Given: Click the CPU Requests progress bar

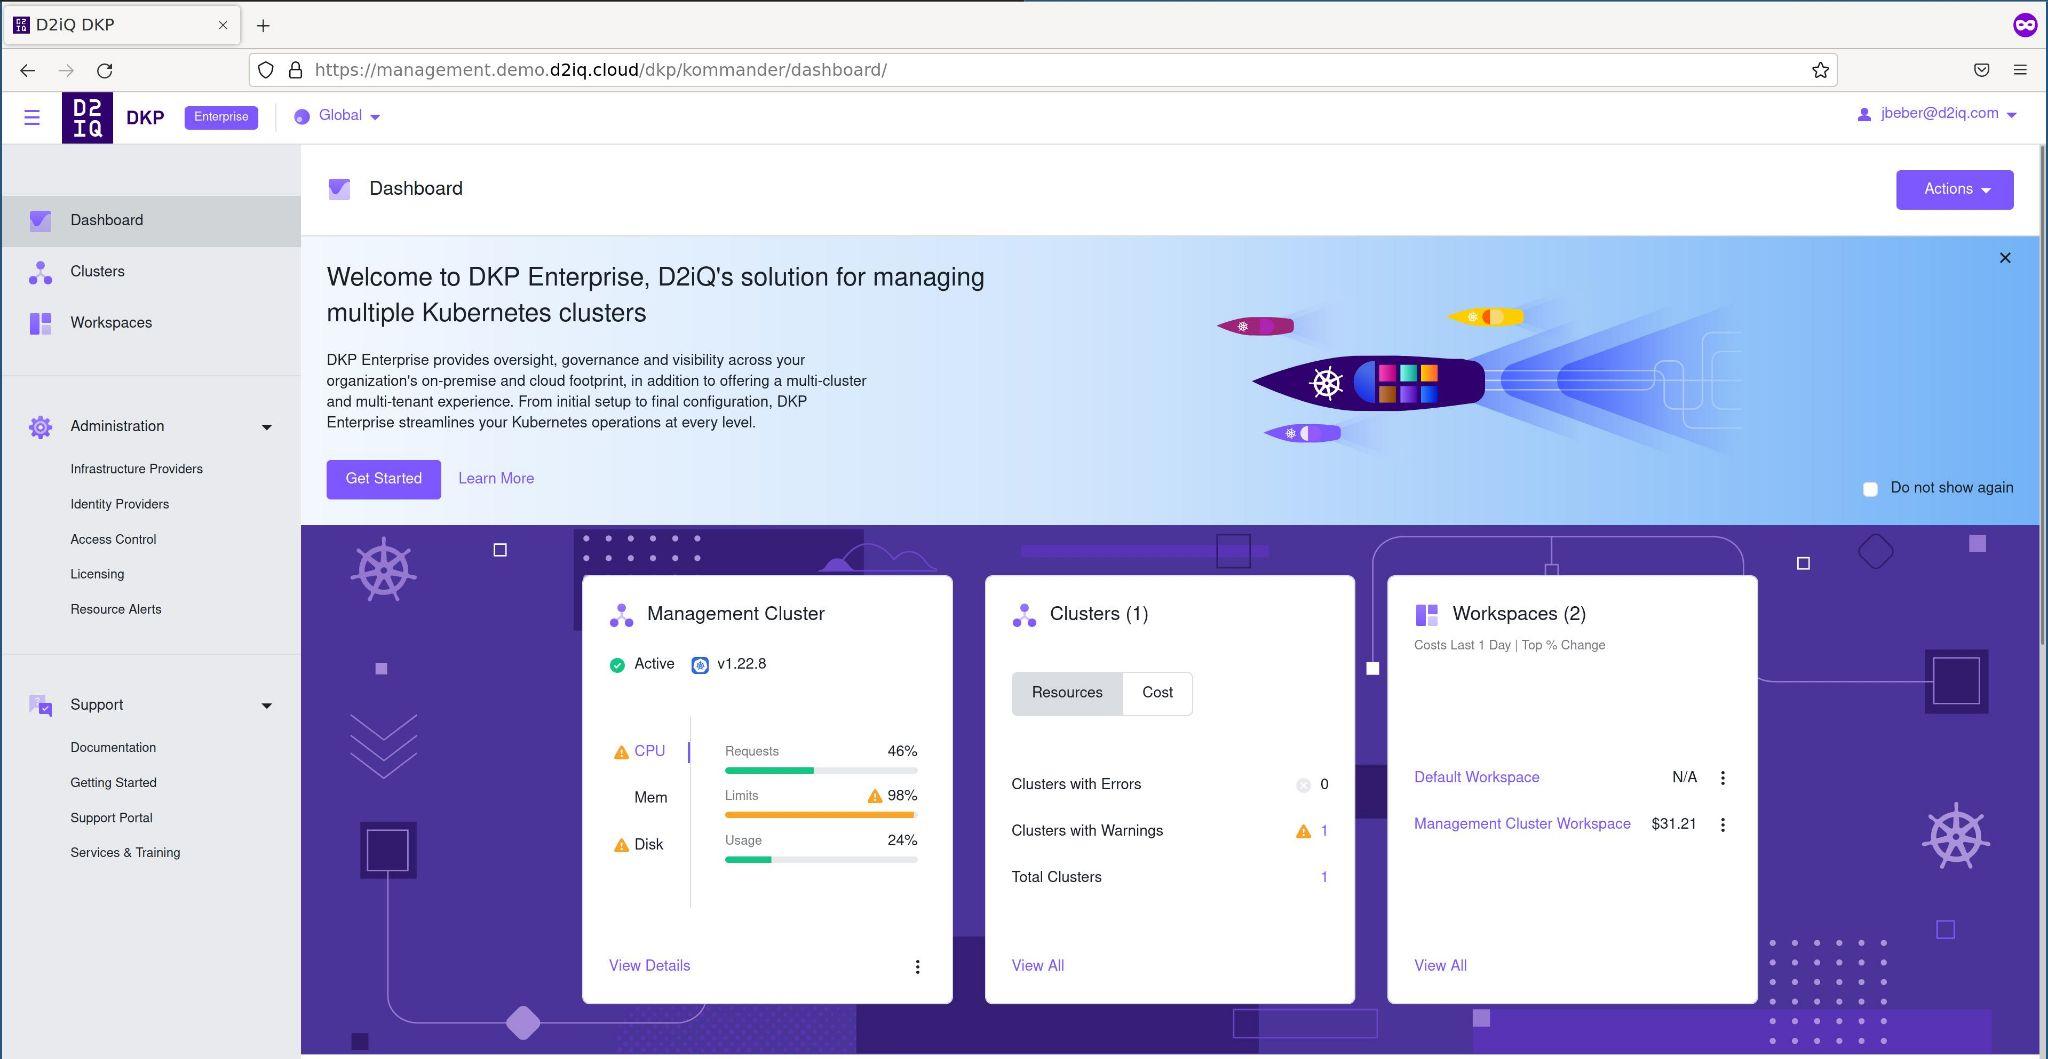Looking at the screenshot, I should point(821,771).
